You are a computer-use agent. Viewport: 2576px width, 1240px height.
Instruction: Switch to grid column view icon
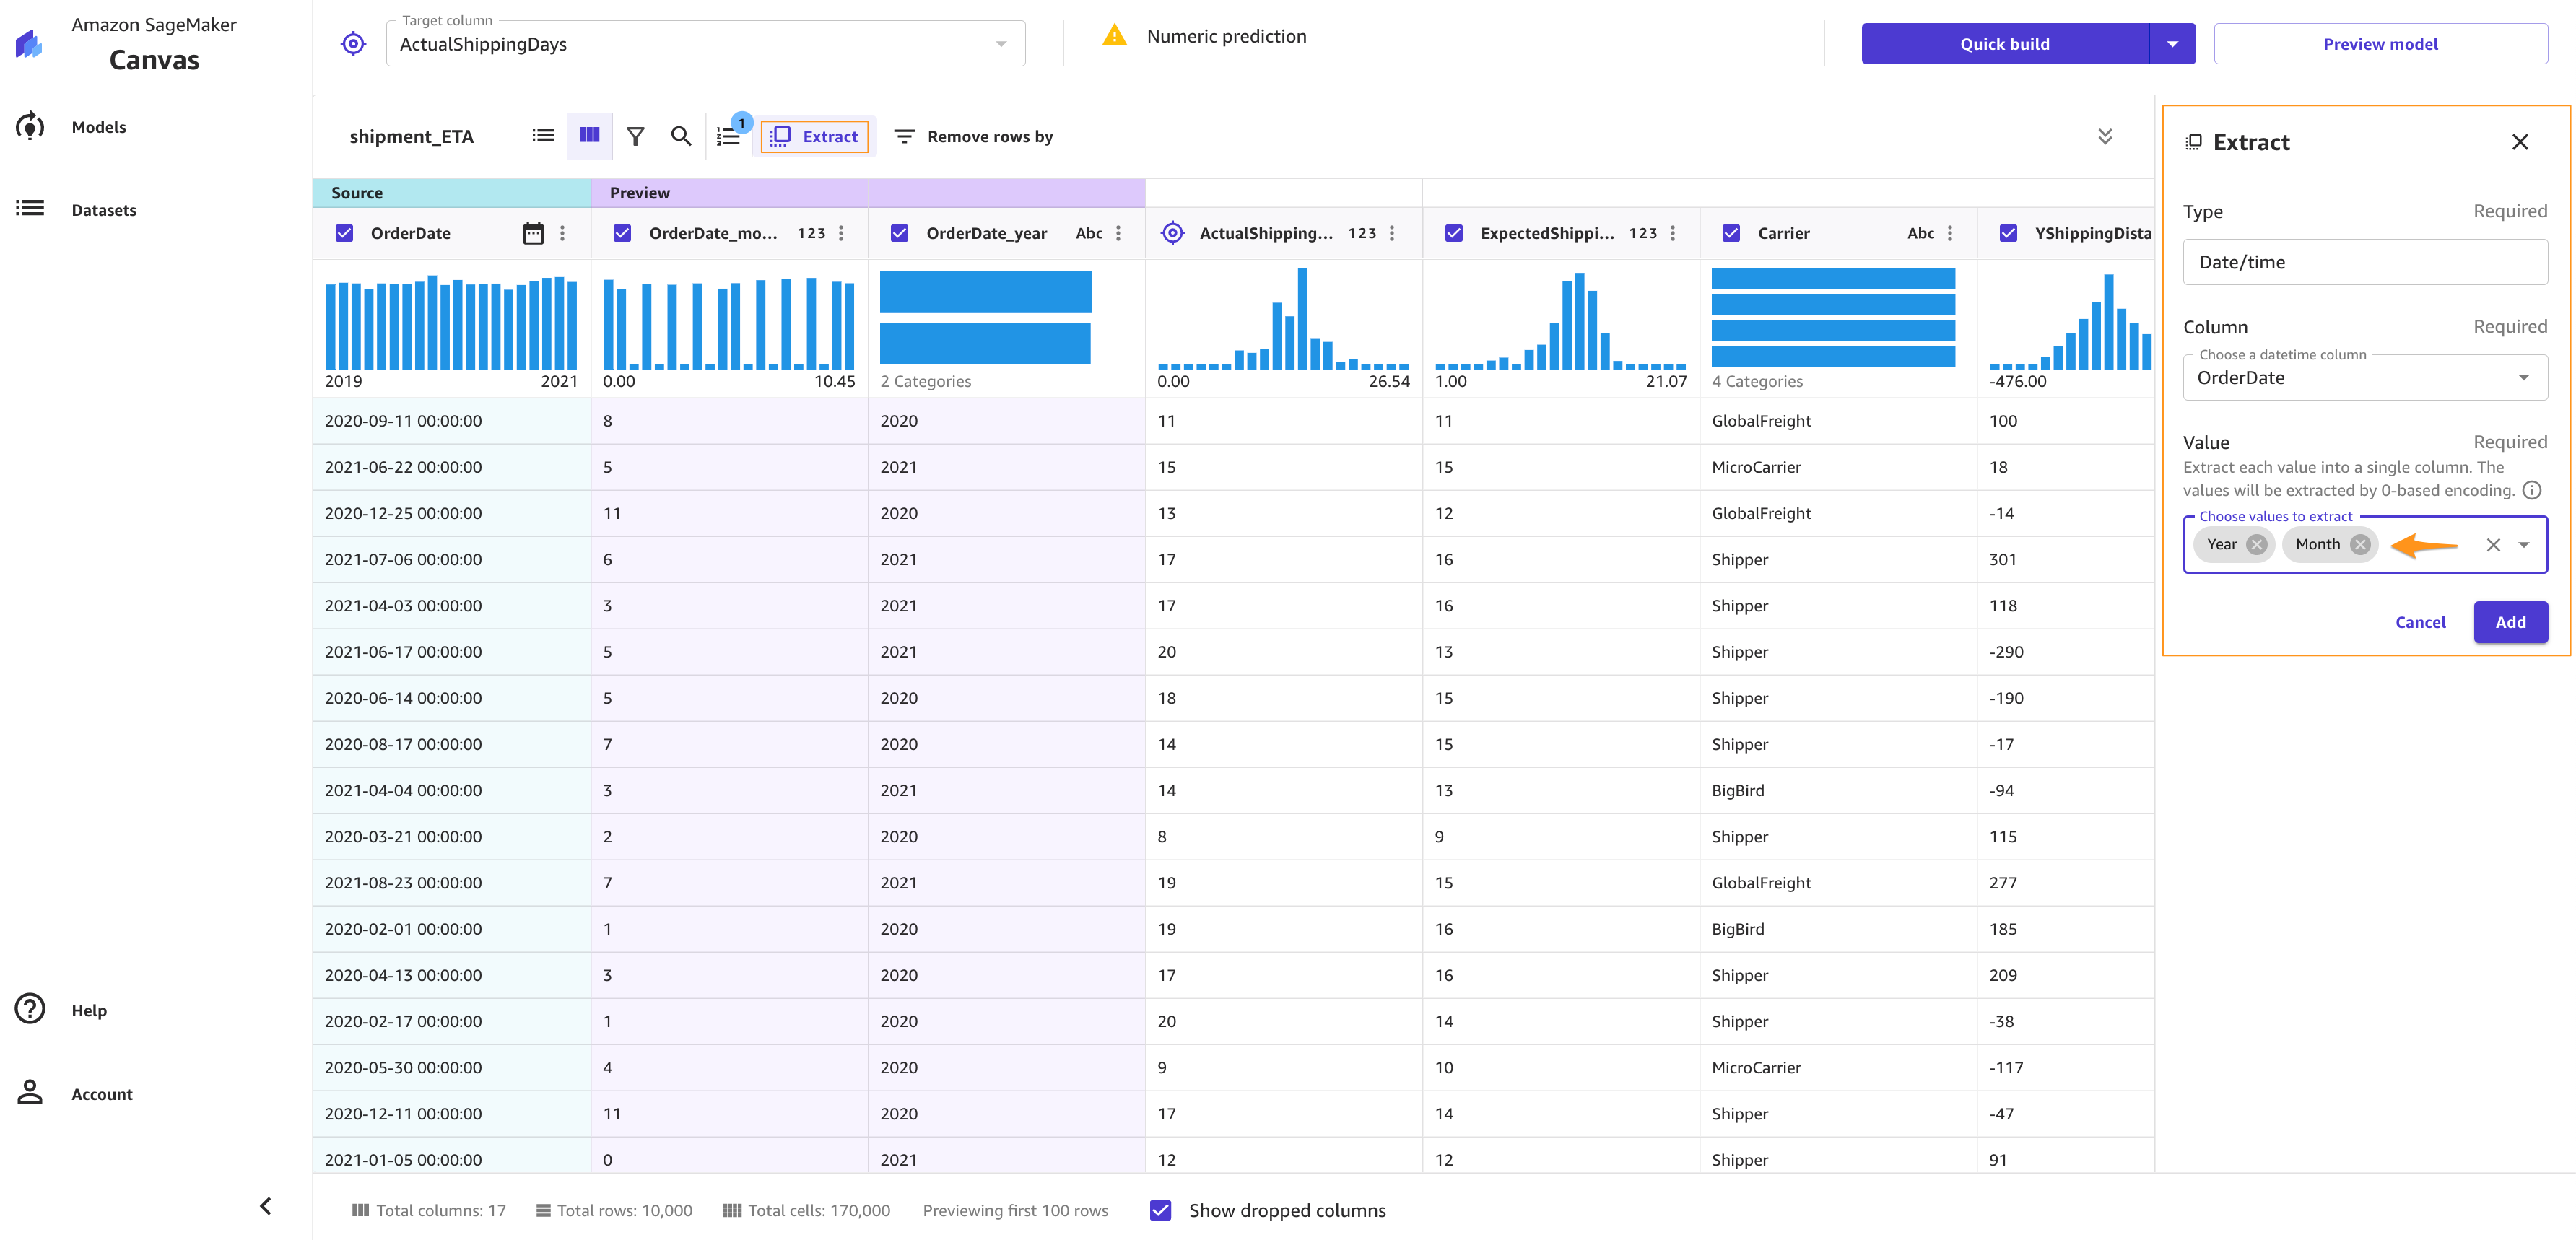point(589,136)
